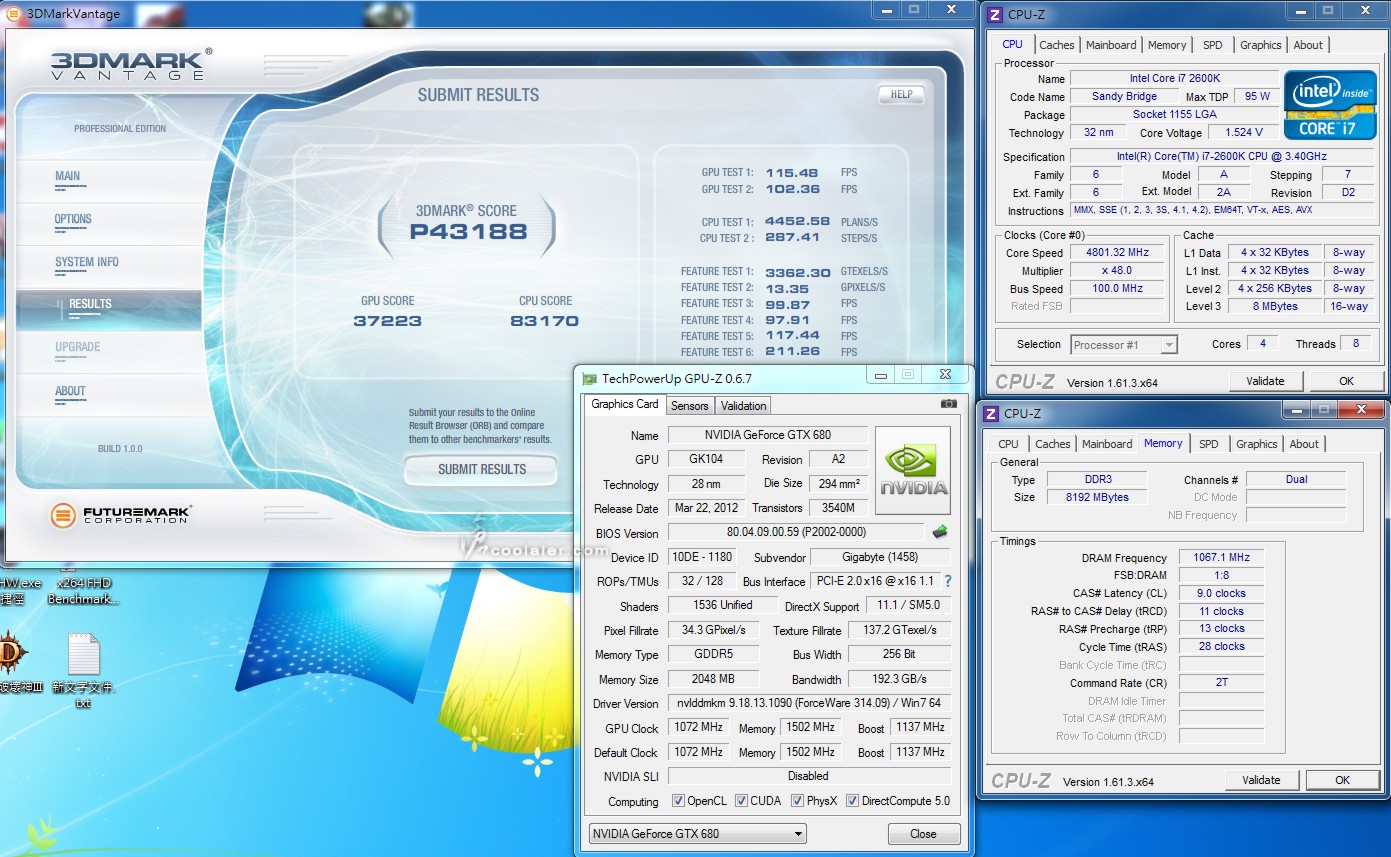Select SYSTEM INFO in 3DMark sidebar
1391x857 pixels.
tap(87, 262)
